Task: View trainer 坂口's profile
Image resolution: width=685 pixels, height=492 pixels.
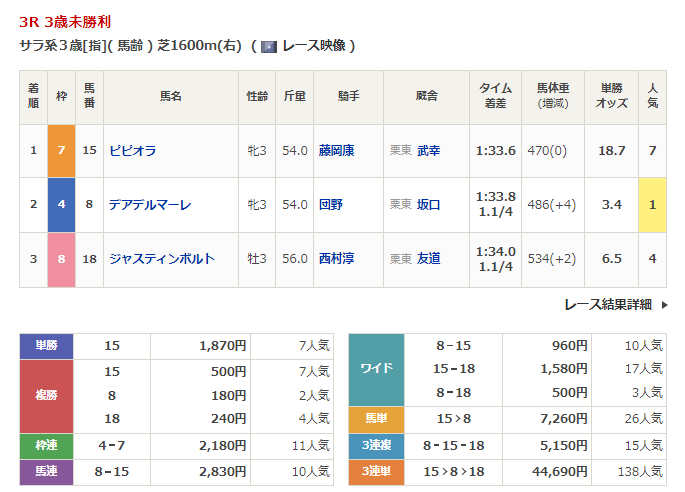Action: pos(428,205)
